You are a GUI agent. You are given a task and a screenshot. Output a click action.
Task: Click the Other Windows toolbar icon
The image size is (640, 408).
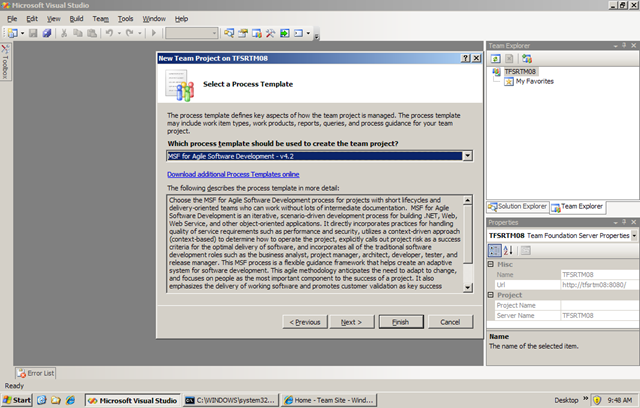tap(298, 33)
